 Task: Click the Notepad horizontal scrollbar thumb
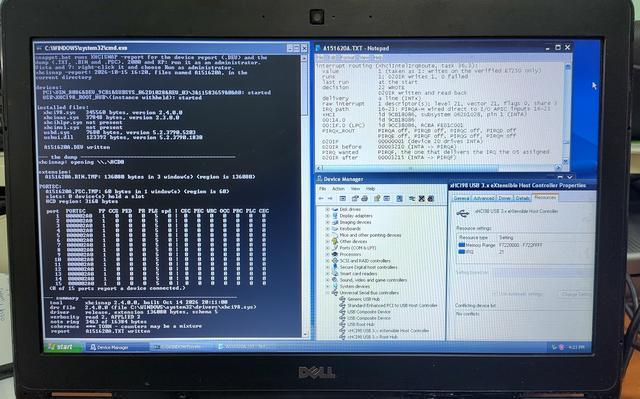coord(410,168)
